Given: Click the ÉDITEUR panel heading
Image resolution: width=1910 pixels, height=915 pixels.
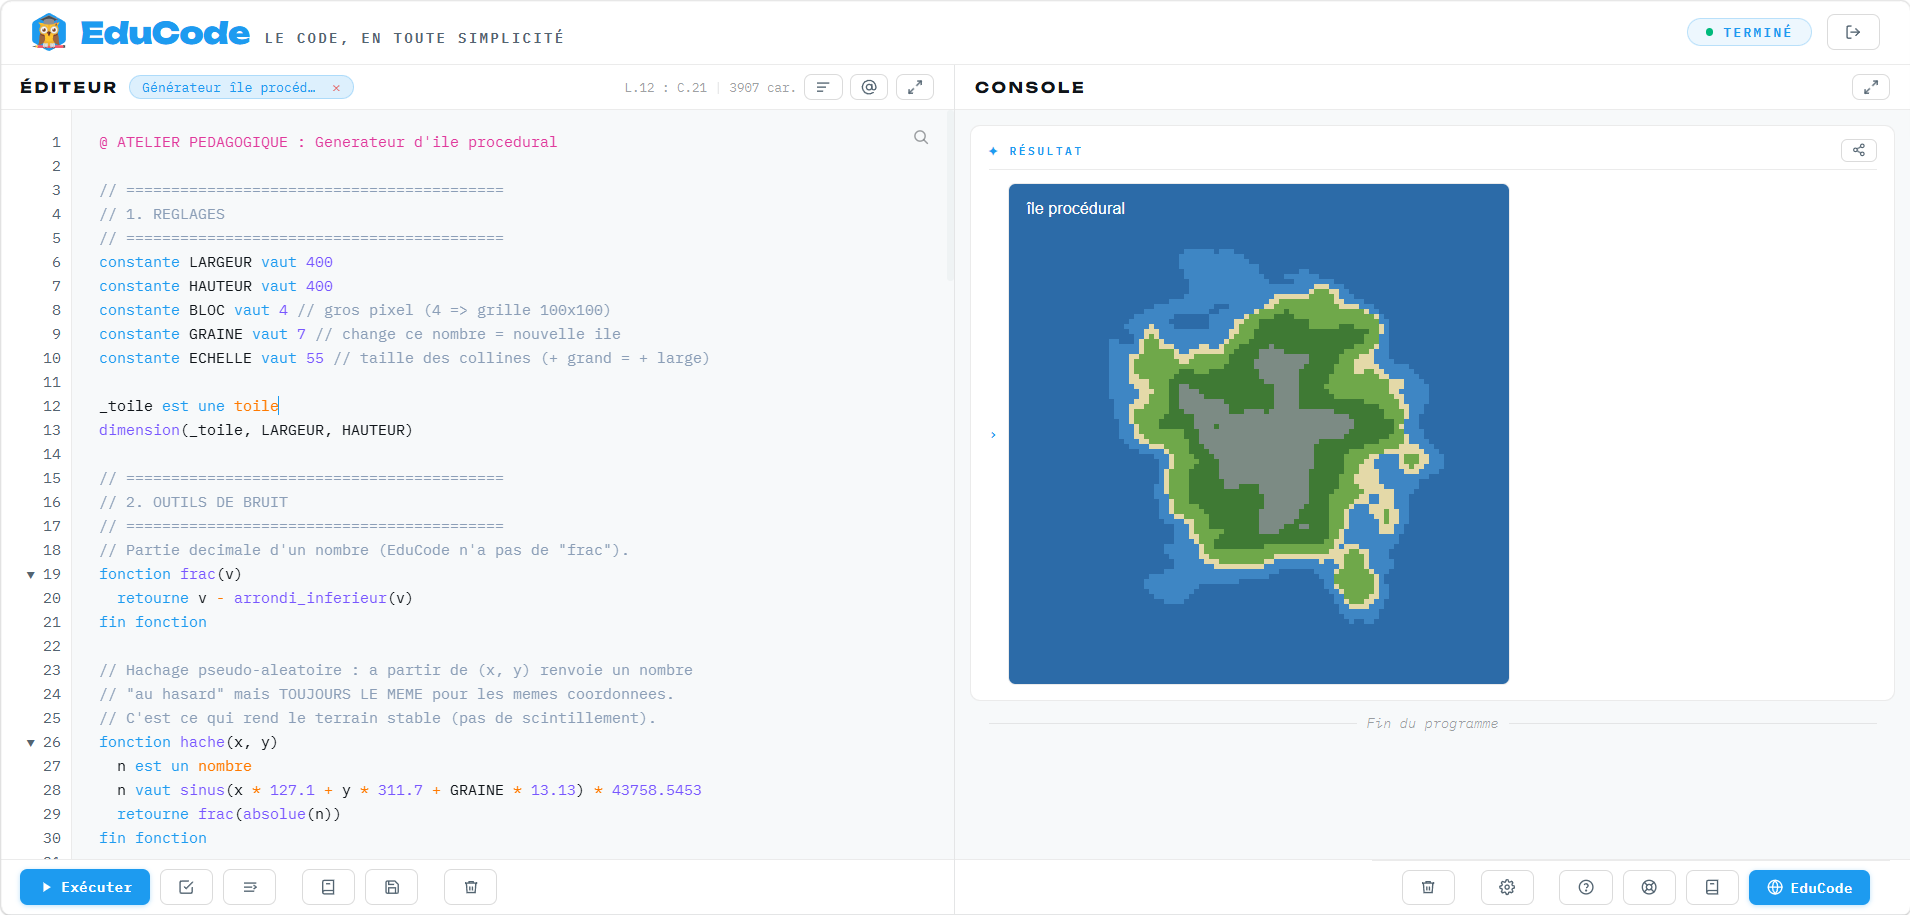Looking at the screenshot, I should tap(69, 87).
